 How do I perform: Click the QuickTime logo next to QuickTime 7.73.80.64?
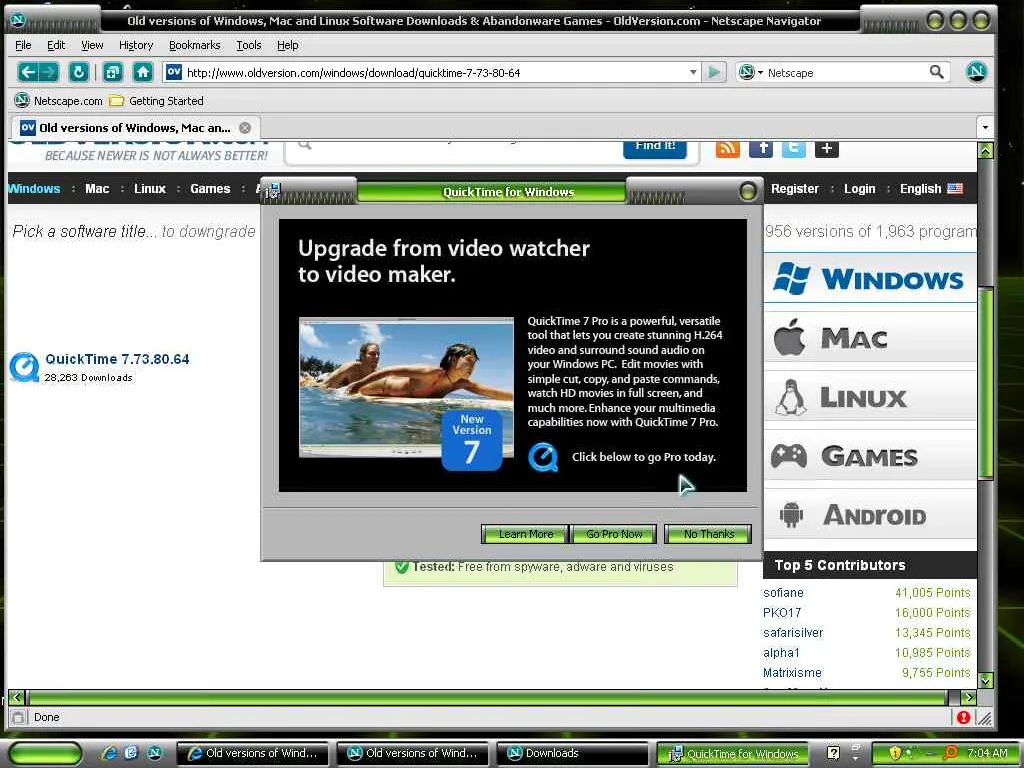coord(24,367)
